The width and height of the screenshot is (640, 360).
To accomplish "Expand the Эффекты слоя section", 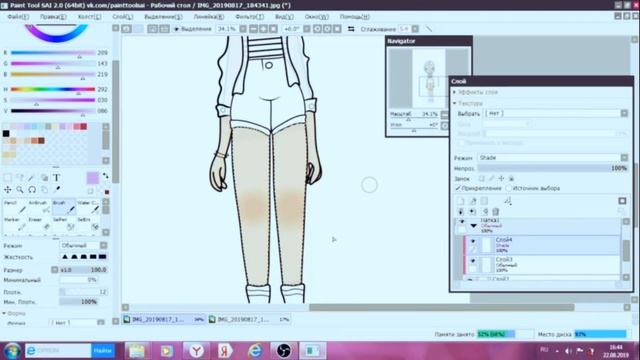I will coord(476,92).
